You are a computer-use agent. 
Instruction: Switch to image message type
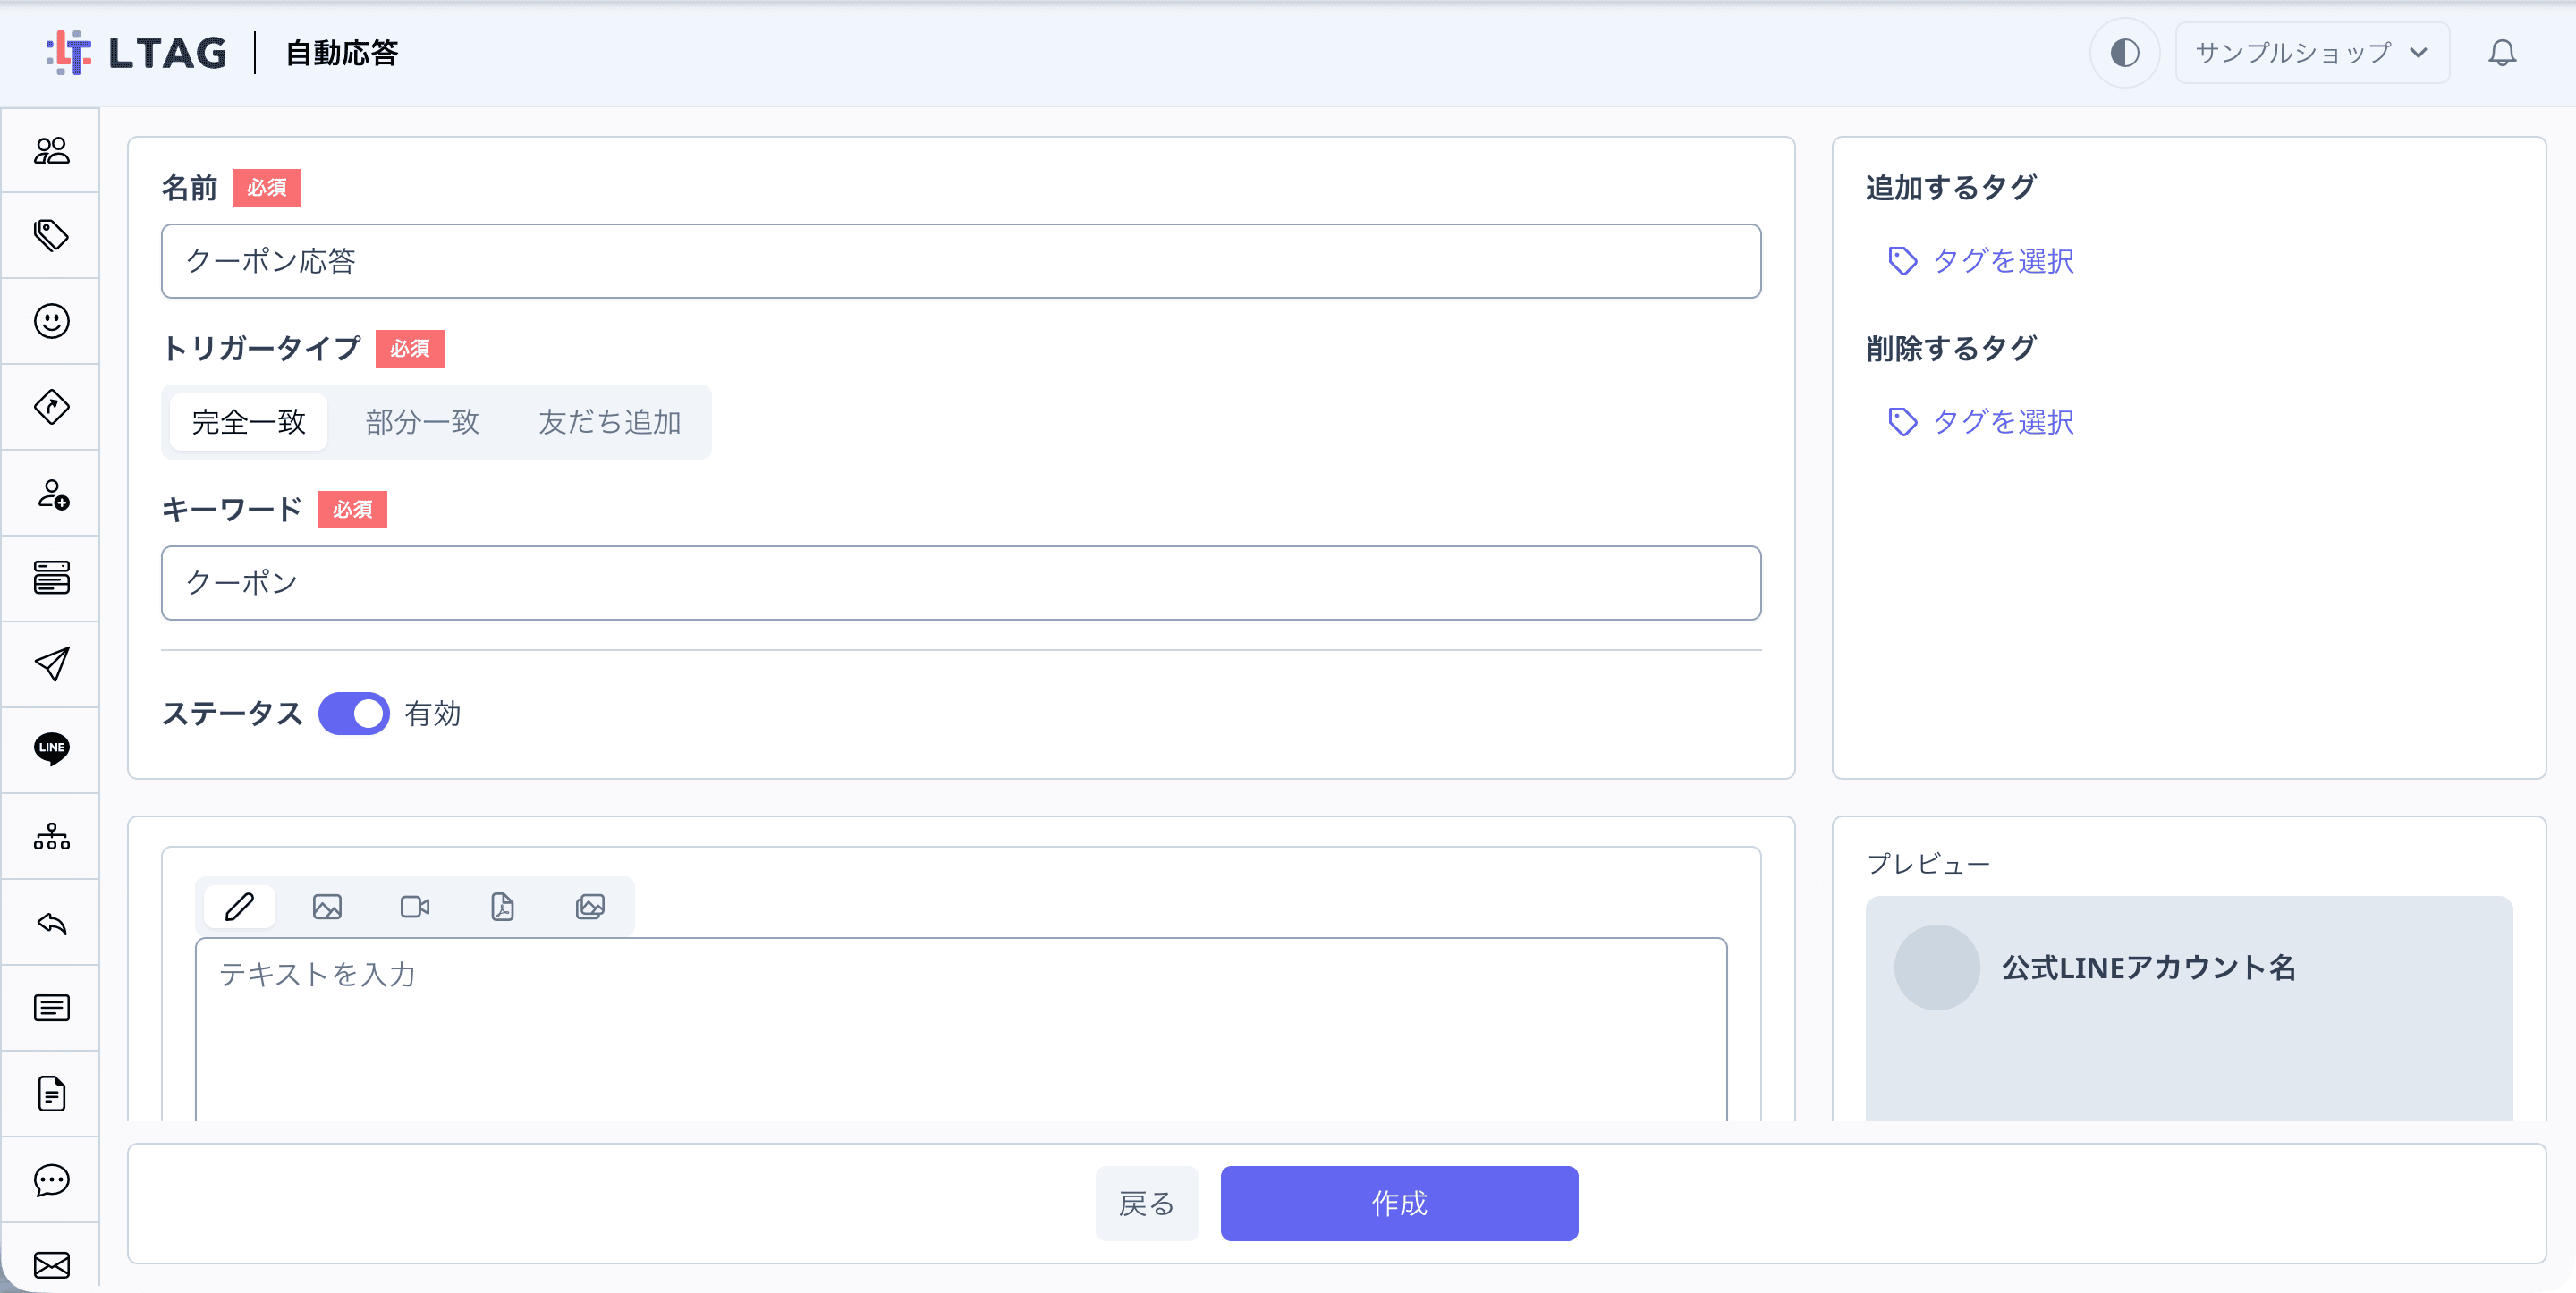tap(327, 907)
